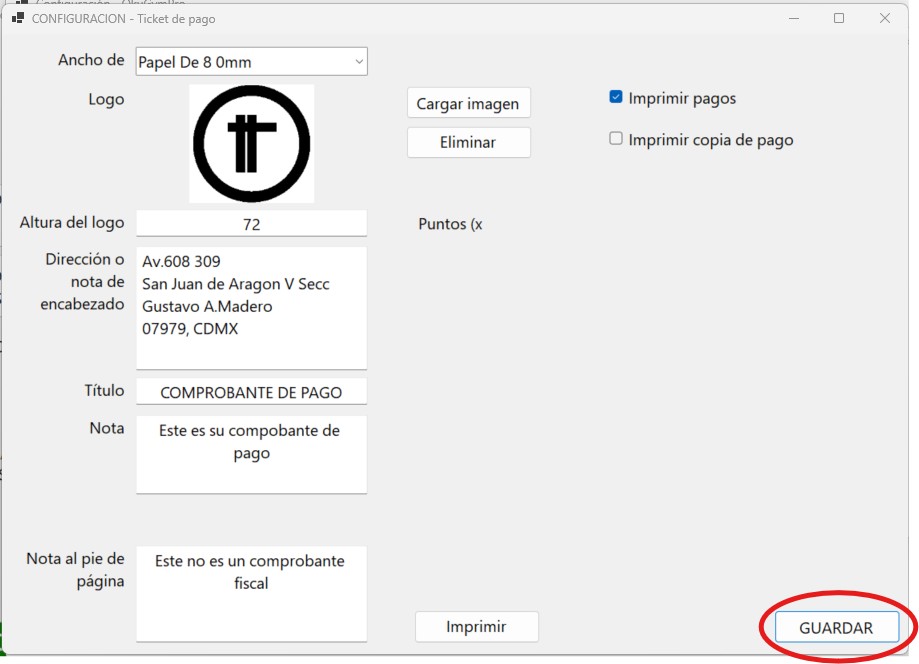This screenshot has width=919, height=664.
Task: Enable Imprimir copia de pago
Action: click(616, 139)
